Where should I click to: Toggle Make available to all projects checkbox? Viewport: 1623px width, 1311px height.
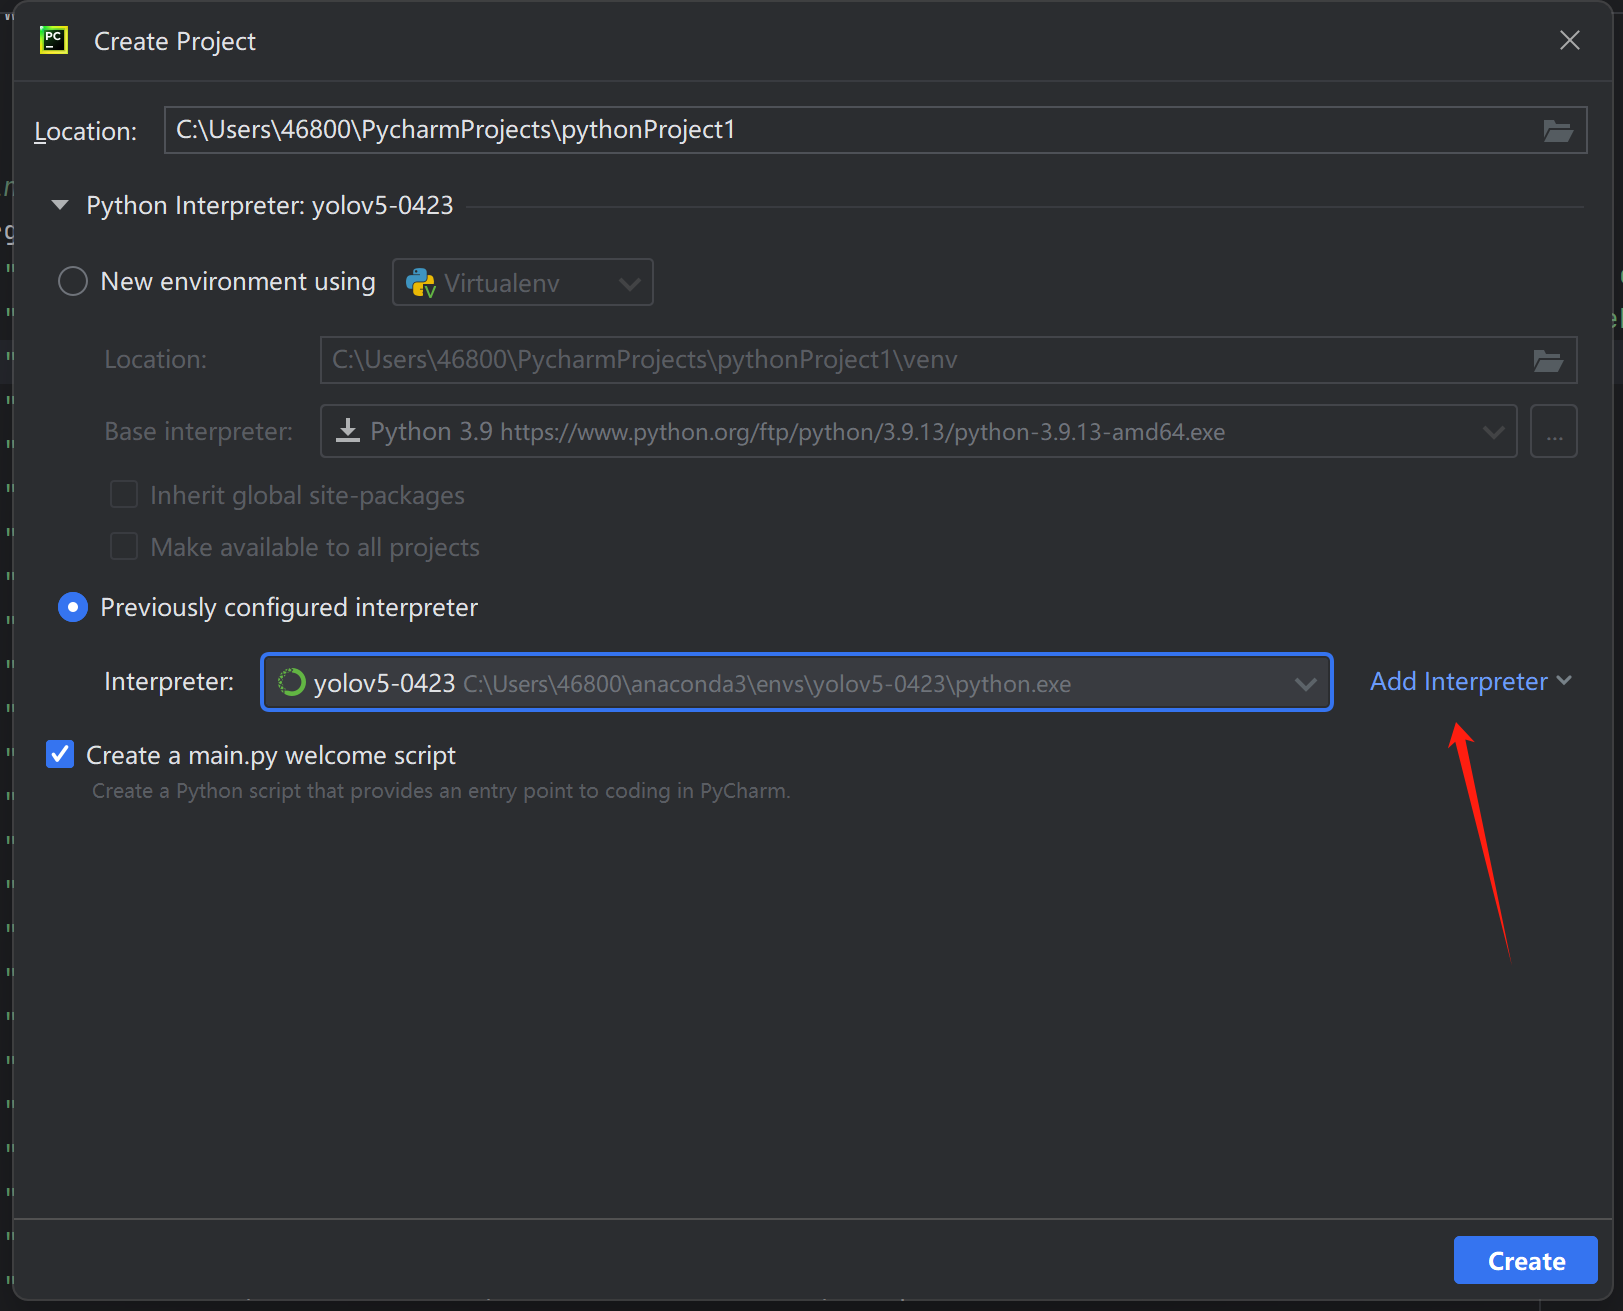click(124, 547)
